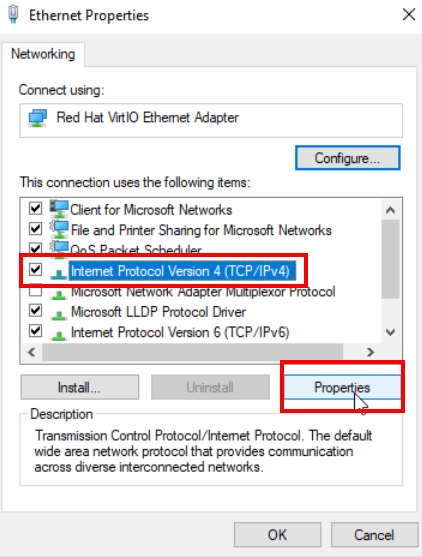Viewport: 422px width, 557px height.
Task: Click the Internet Protocol Version 4 icon
Action: (59, 273)
